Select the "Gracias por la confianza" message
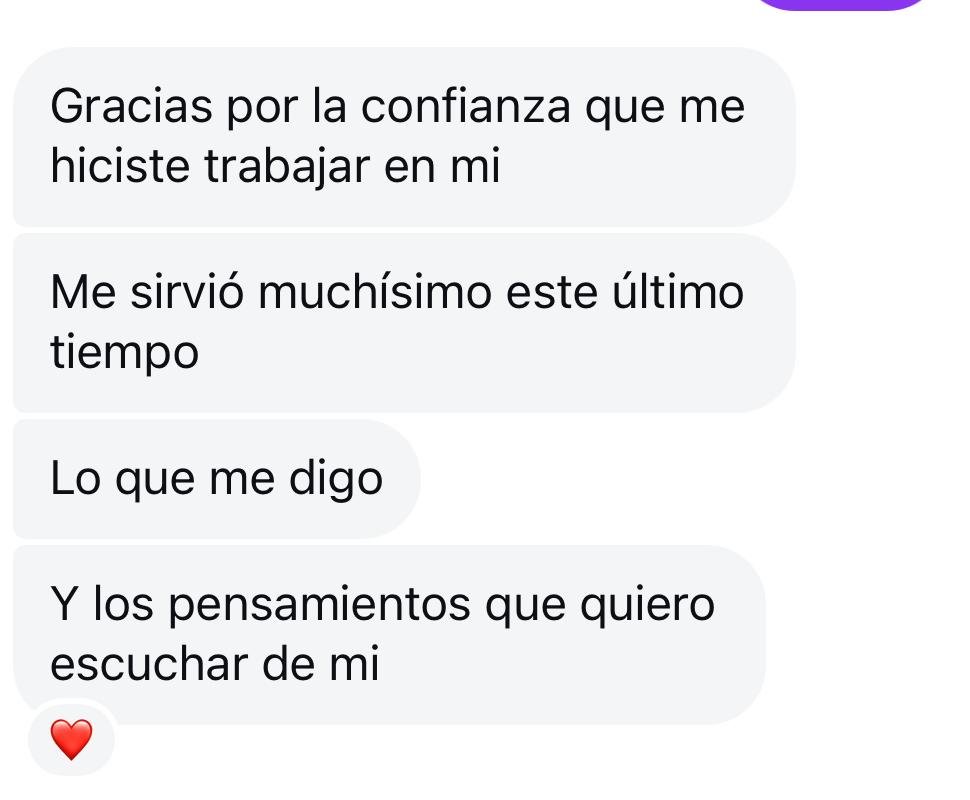This screenshot has width=970, height=800. [404, 137]
